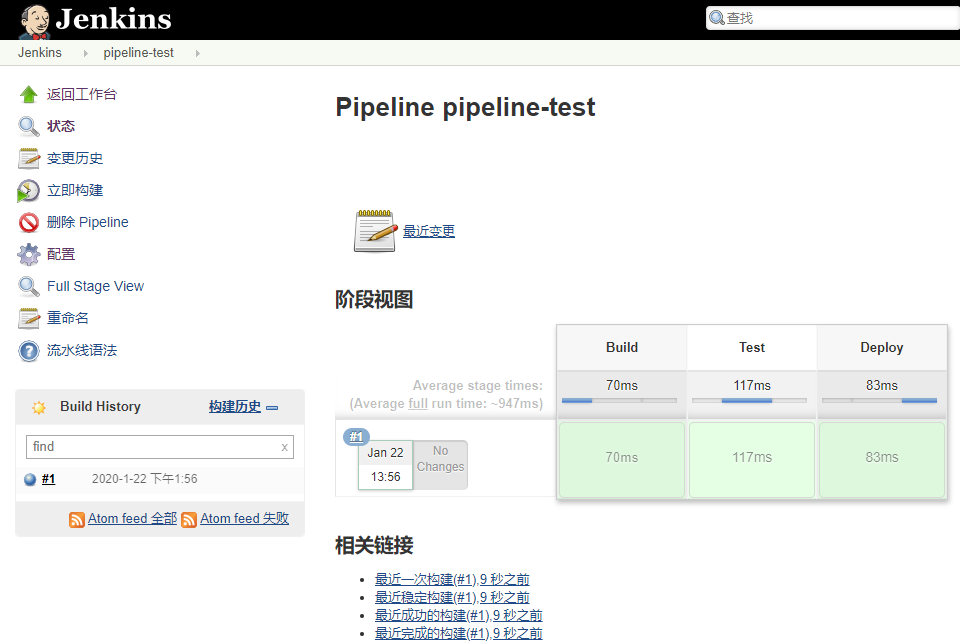
Task: Click the blue status ball for build #1
Action: coord(30,479)
